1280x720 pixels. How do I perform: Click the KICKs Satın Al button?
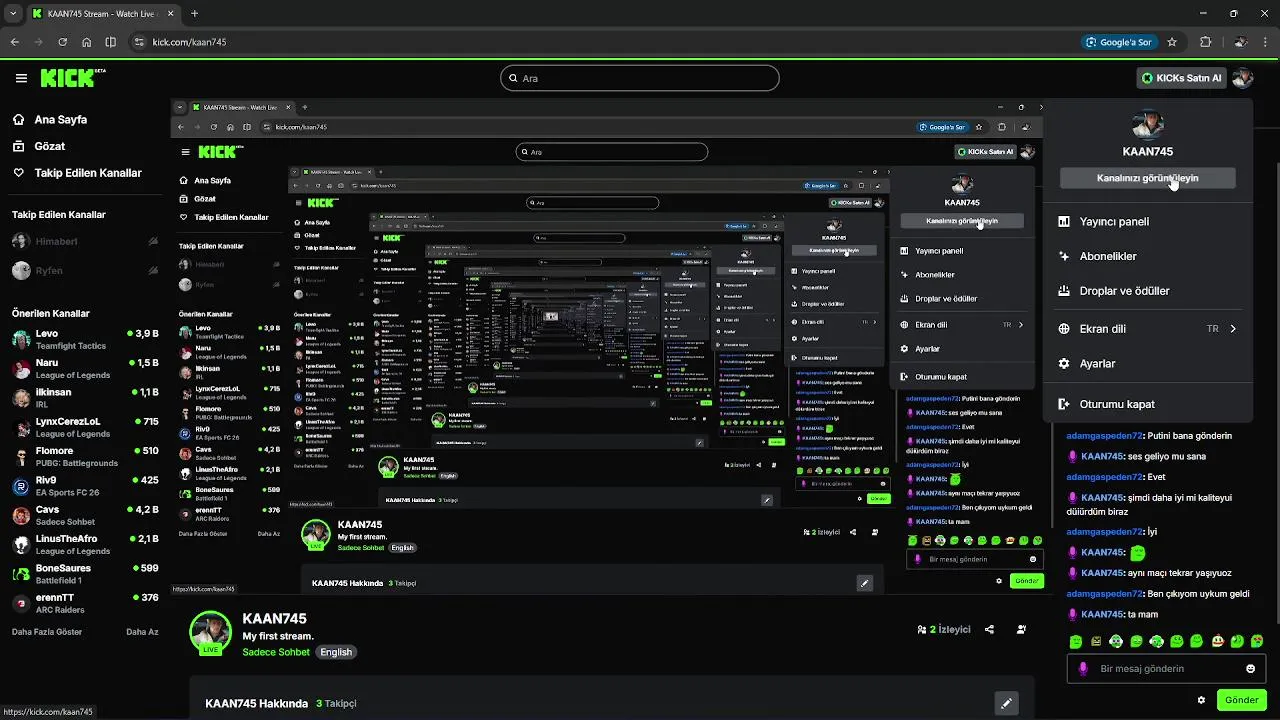click(x=1180, y=78)
